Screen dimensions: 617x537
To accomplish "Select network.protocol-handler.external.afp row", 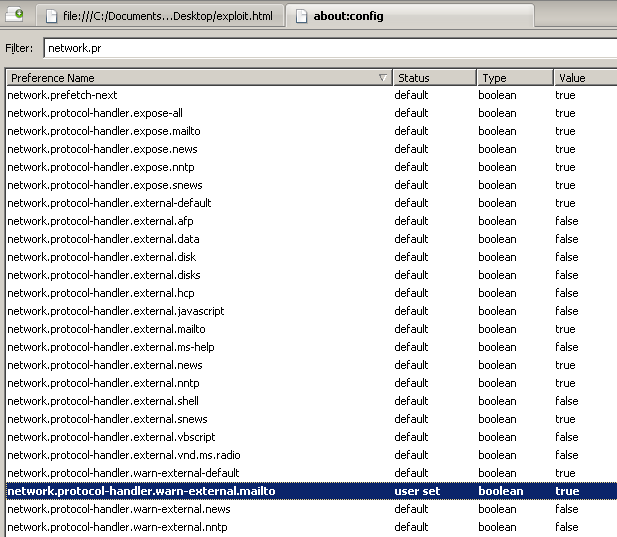I will (311, 221).
